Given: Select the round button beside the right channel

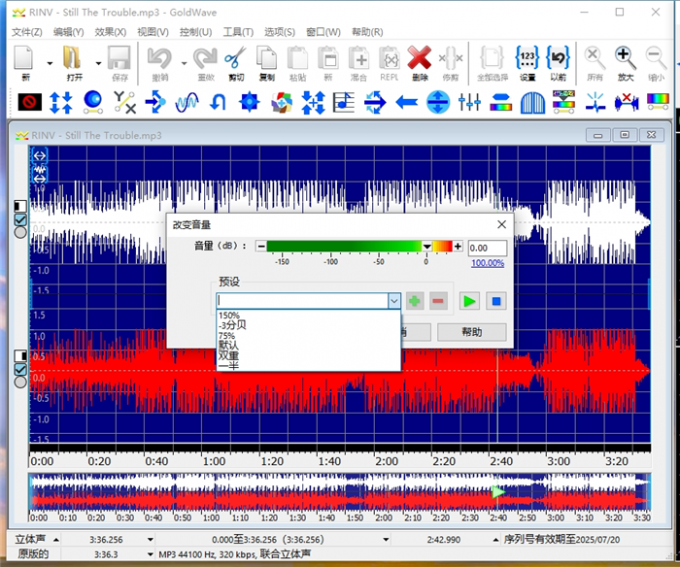Looking at the screenshot, I should click(x=20, y=382).
